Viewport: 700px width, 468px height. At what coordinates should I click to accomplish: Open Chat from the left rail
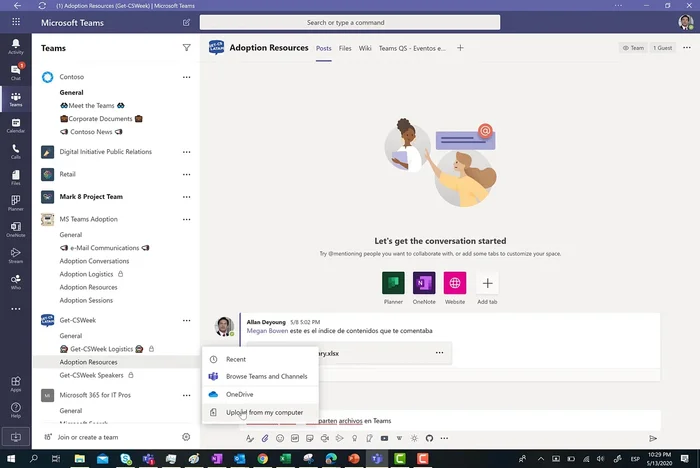pyautogui.click(x=15, y=72)
